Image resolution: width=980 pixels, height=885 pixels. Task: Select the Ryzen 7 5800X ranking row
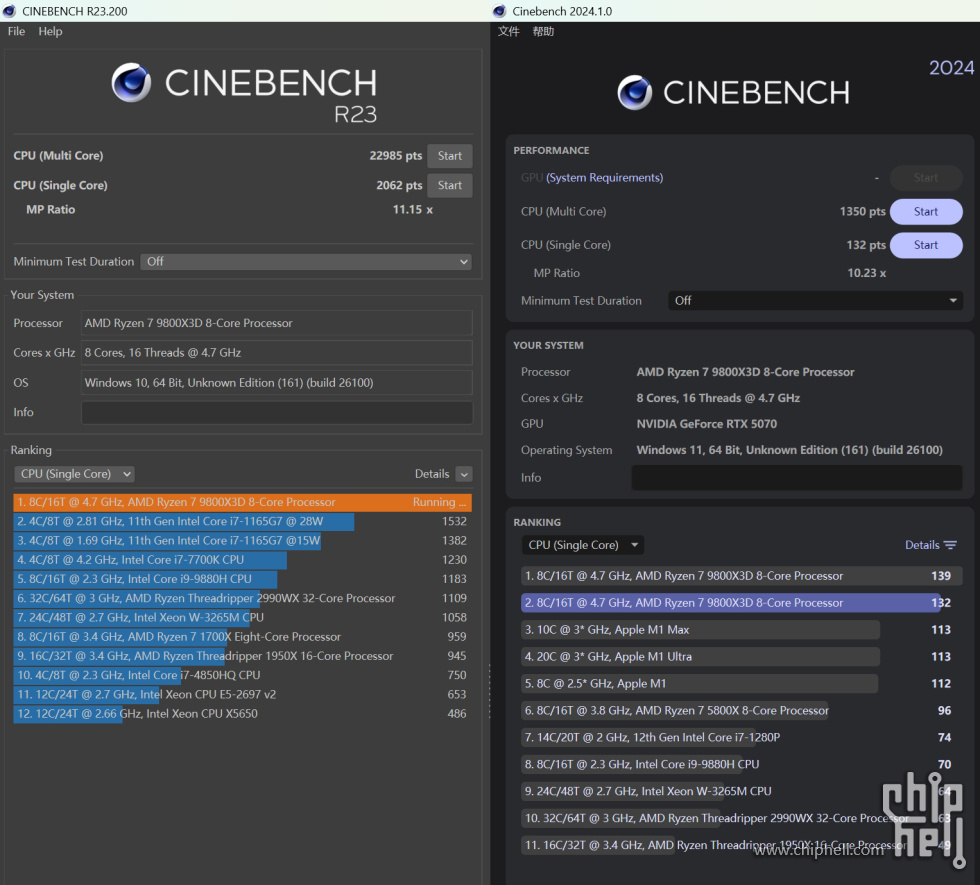(x=741, y=711)
